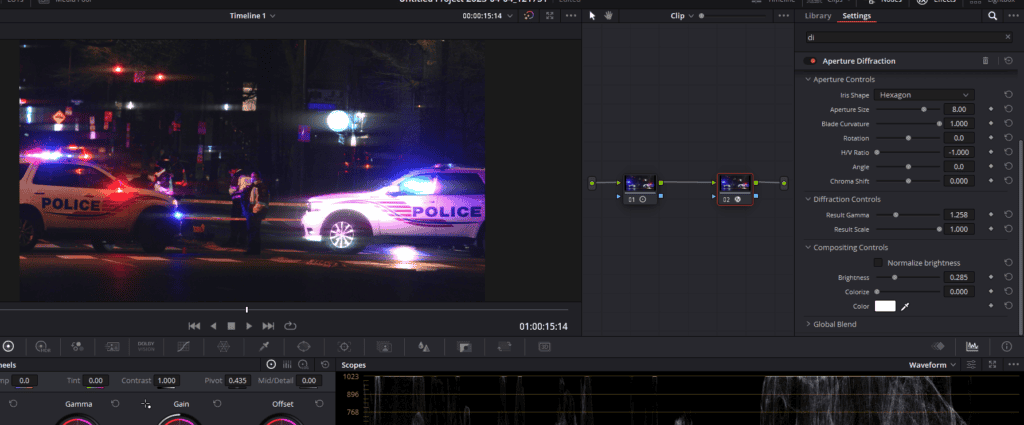Switch to color bars mode
Image resolution: width=1024 pixels, height=425 pixels.
[x=287, y=365]
